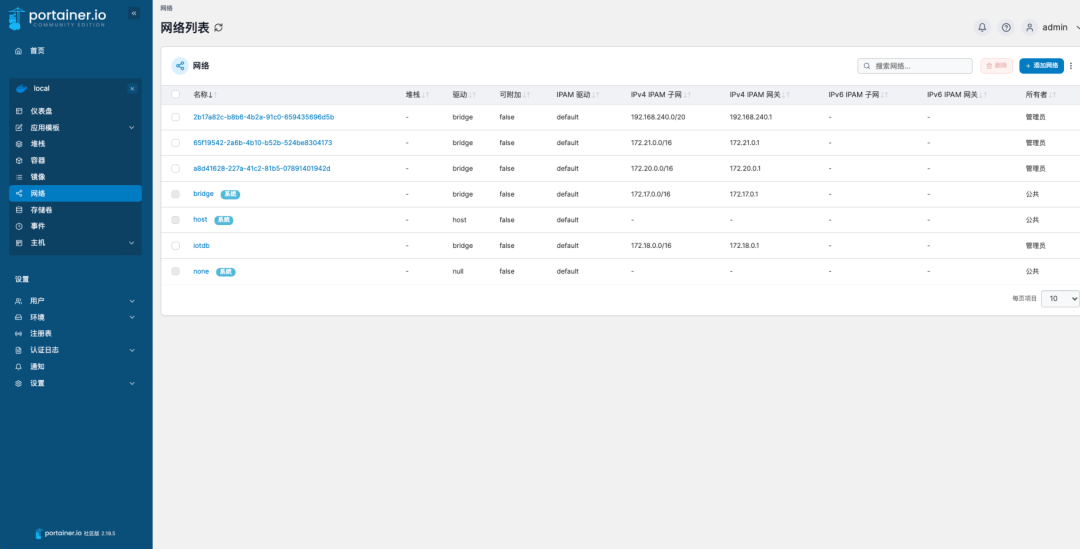1080x549 pixels.
Task: Open the items-per-page dropdown
Action: 1060,298
